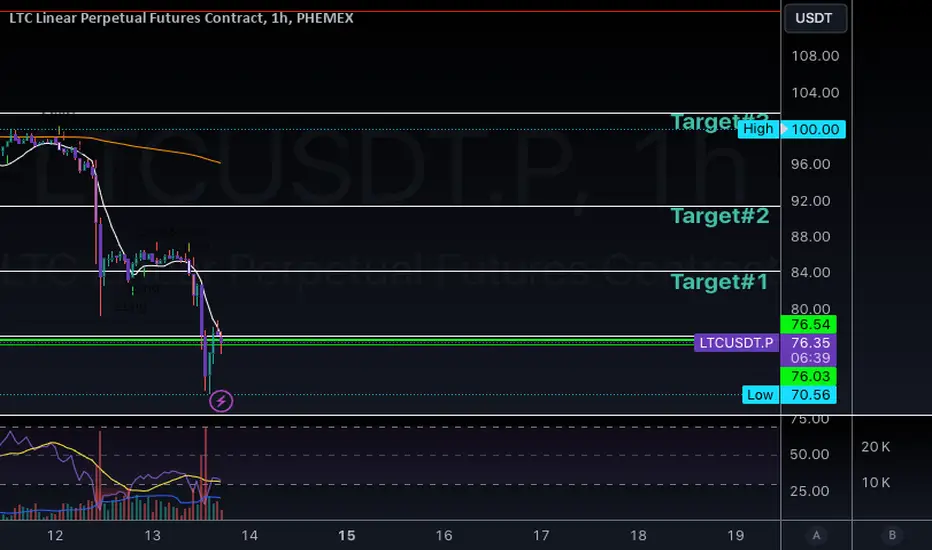The width and height of the screenshot is (932, 550).
Task: Click the lightning bolt event icon
Action: [x=221, y=401]
